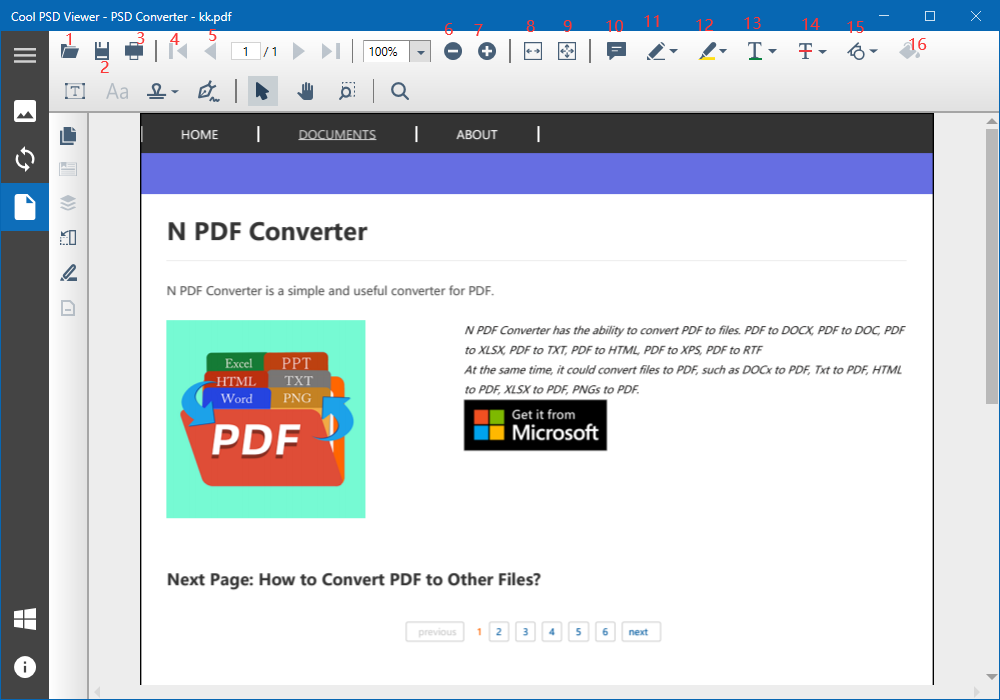Viewport: 1000px width, 700px height.
Task: Toggle the hamburger menu in the sidebar
Action: click(x=25, y=55)
